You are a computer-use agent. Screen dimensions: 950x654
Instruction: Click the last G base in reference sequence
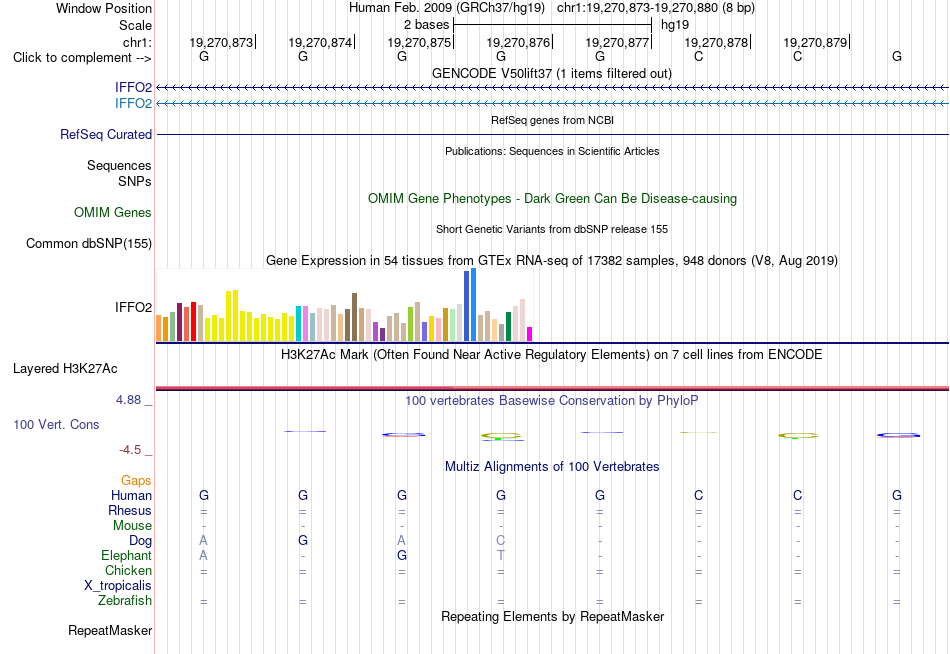tap(897, 56)
